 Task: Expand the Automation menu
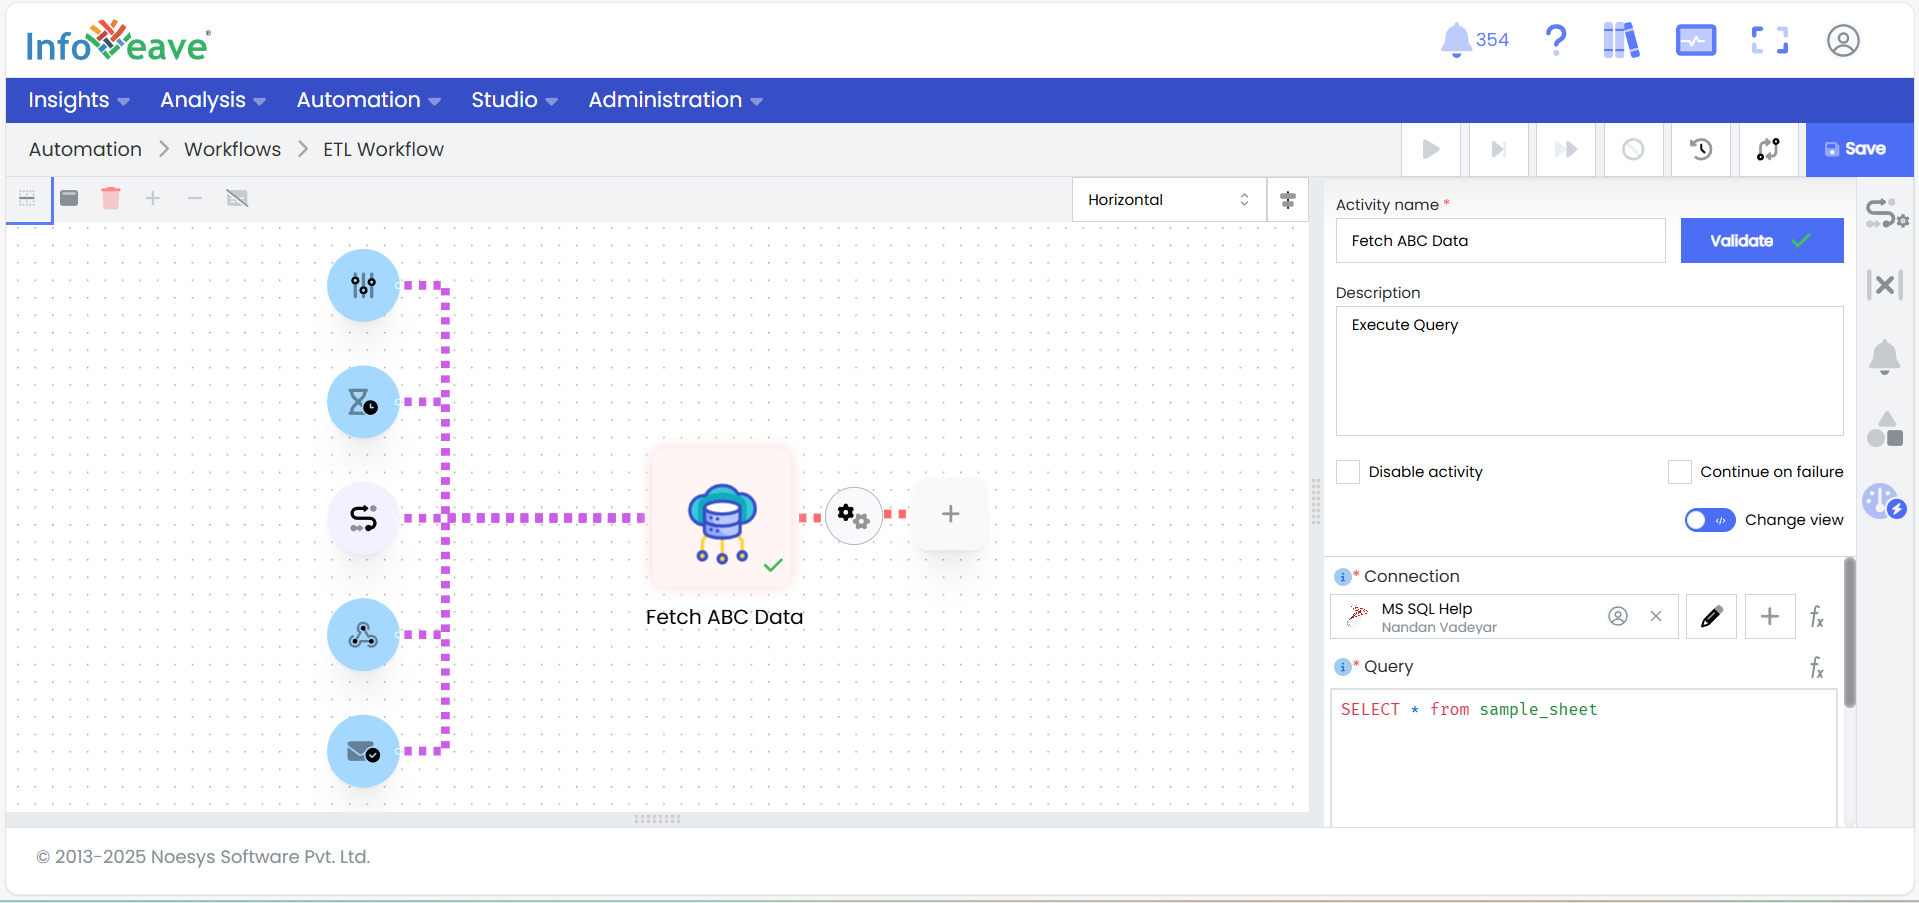click(368, 100)
